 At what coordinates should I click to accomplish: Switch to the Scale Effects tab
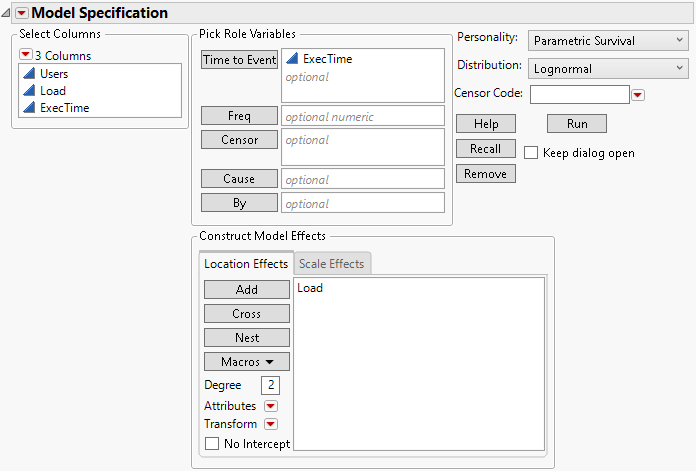(x=333, y=264)
